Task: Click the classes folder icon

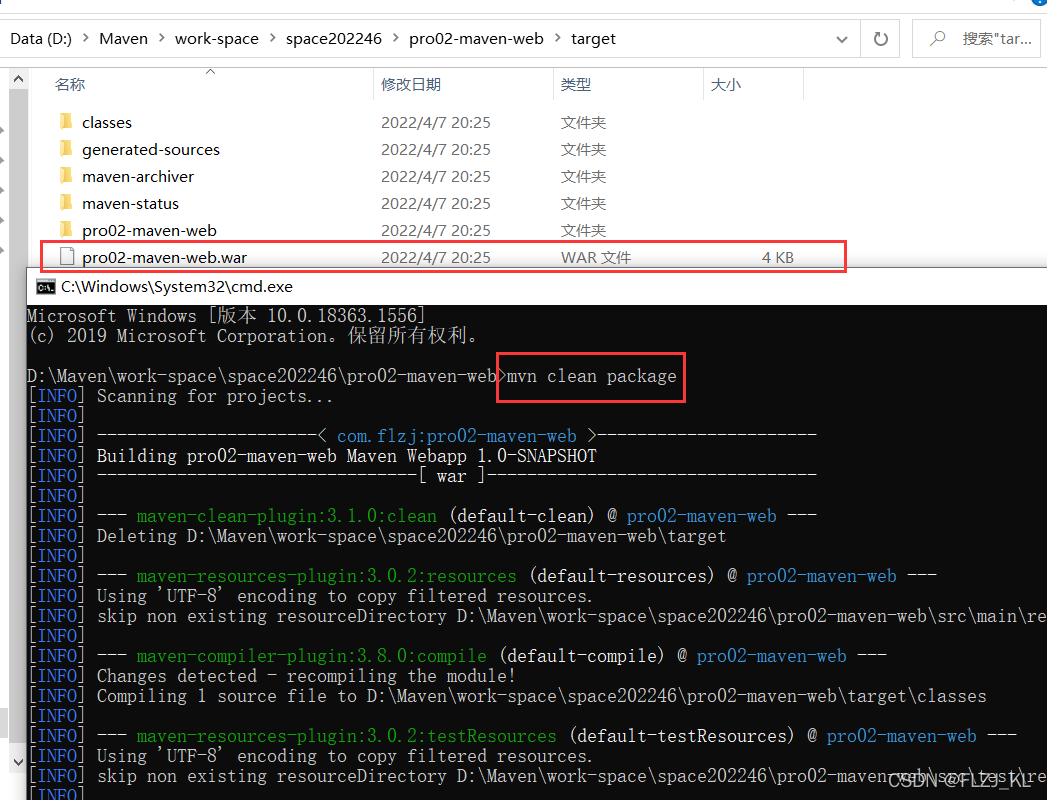Action: pyautogui.click(x=66, y=122)
